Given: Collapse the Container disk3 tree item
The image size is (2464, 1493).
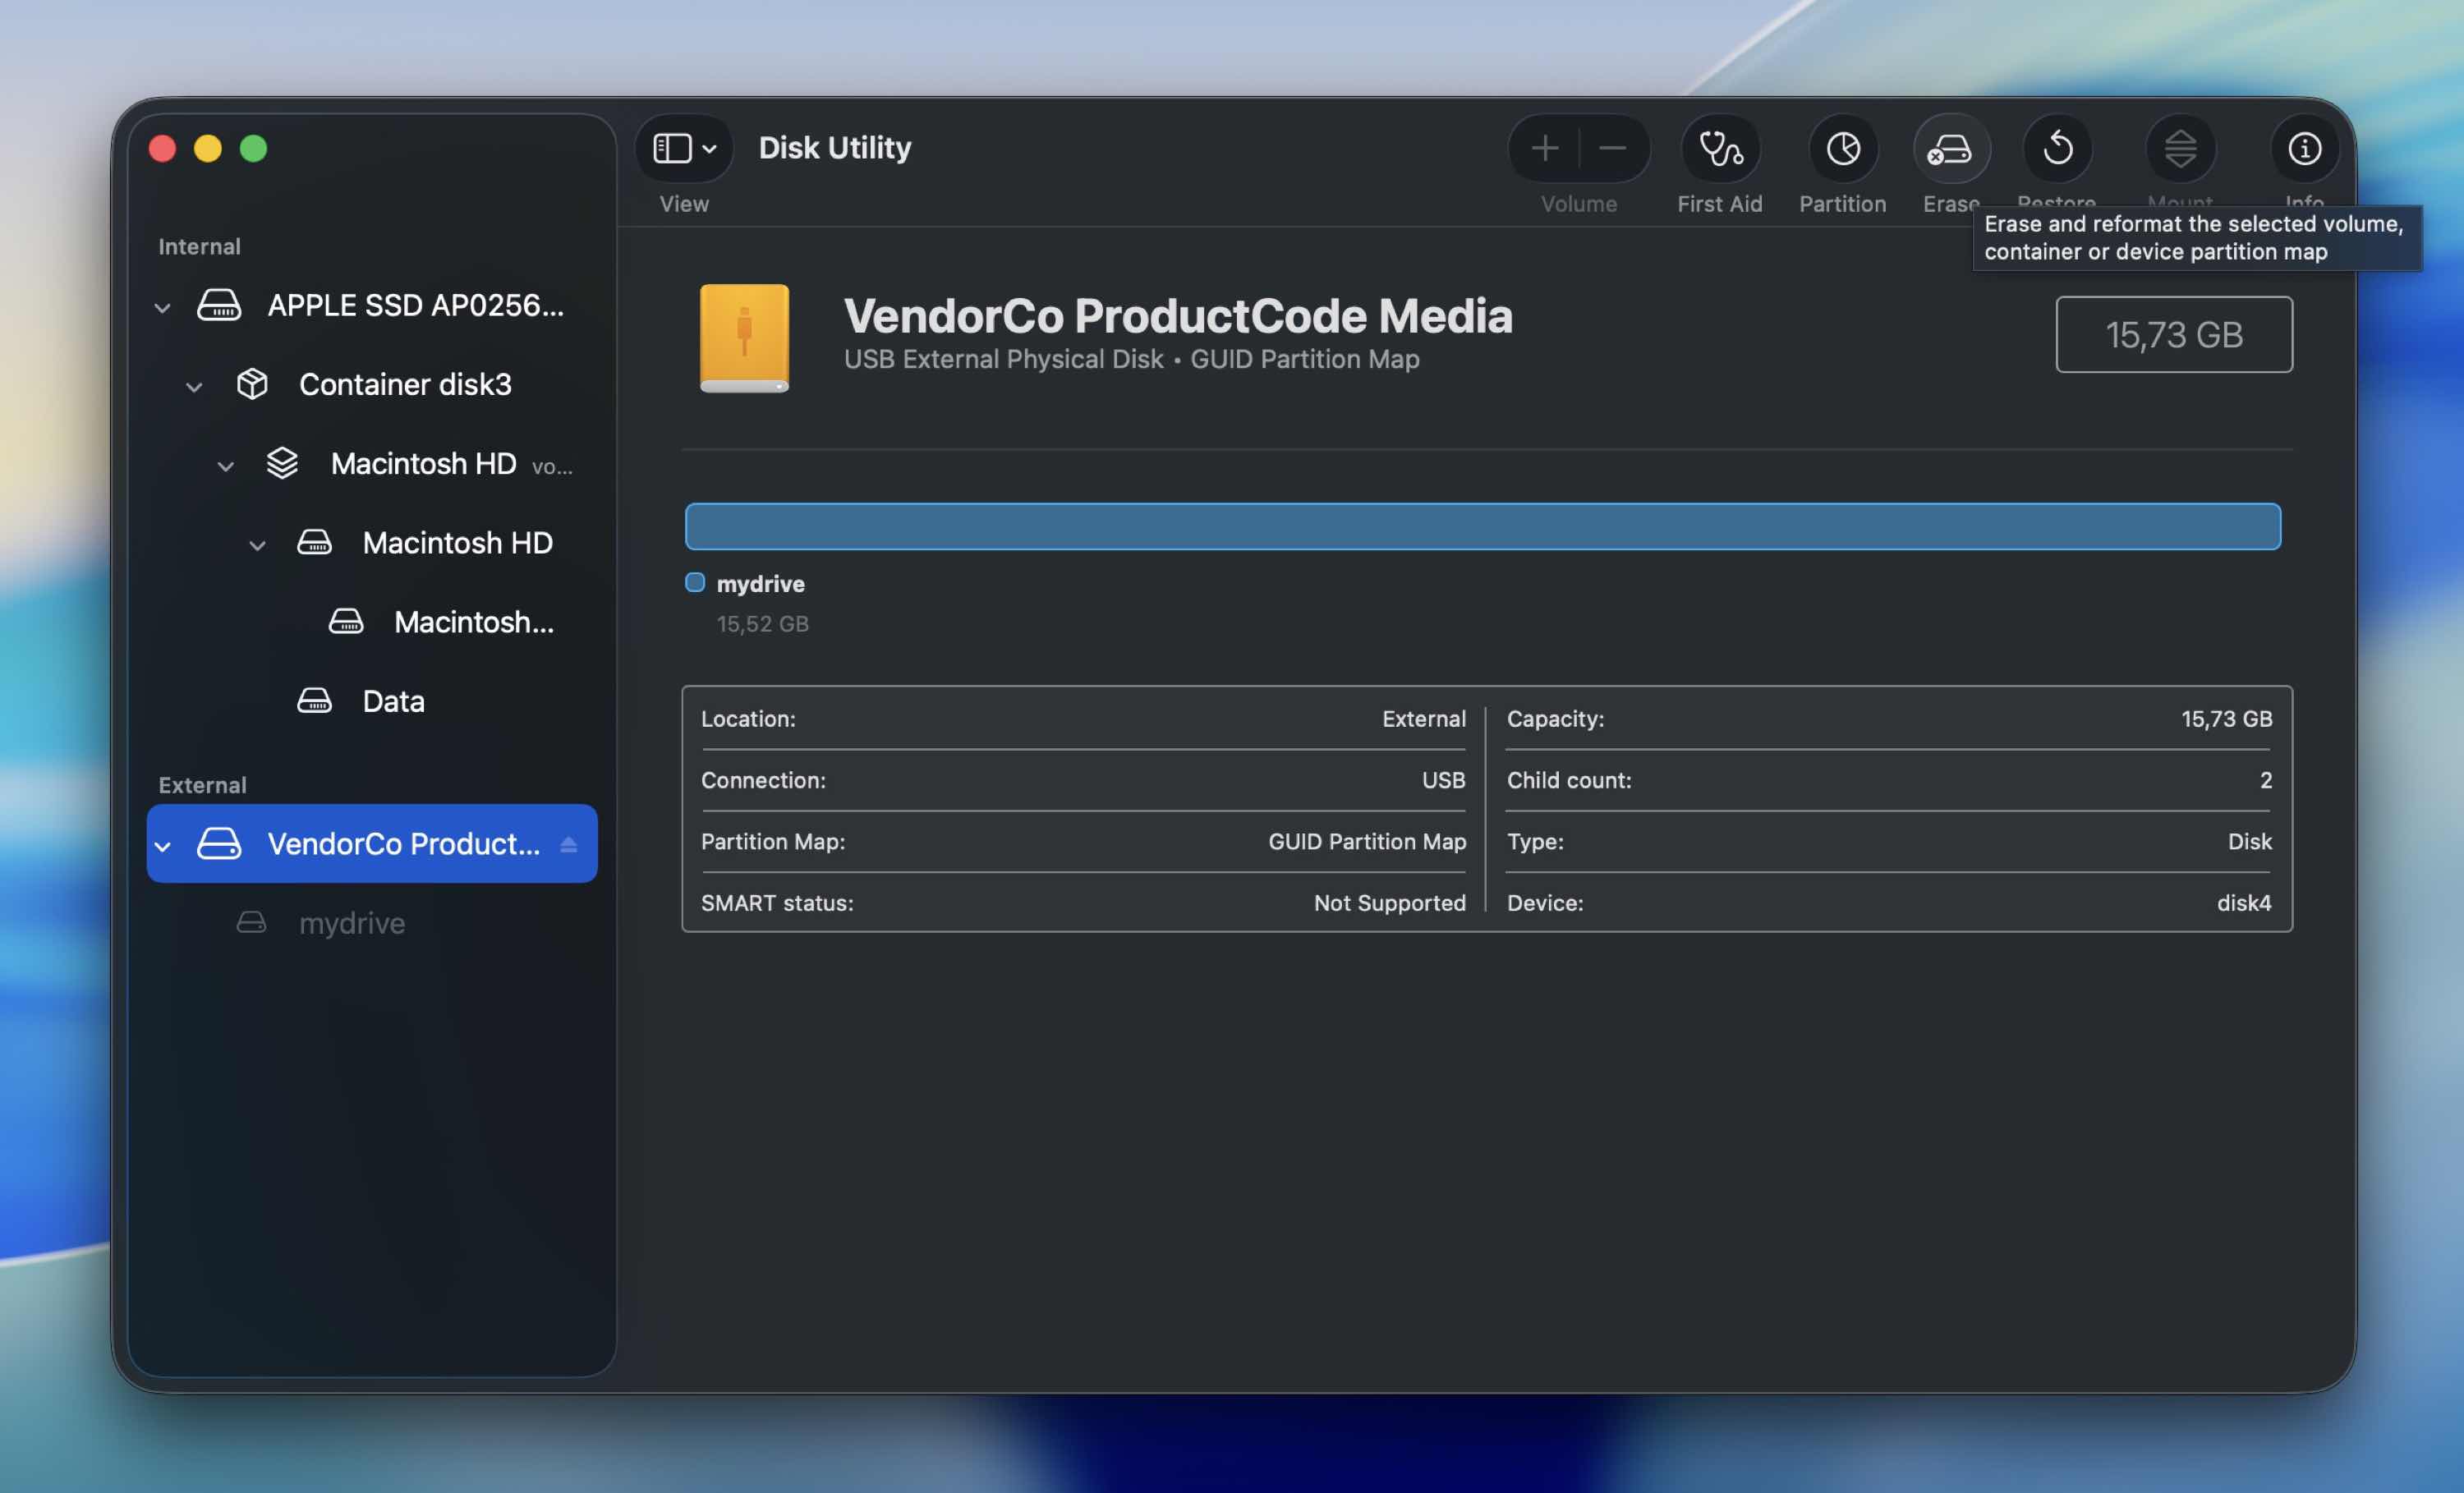Looking at the screenshot, I should coord(194,386).
